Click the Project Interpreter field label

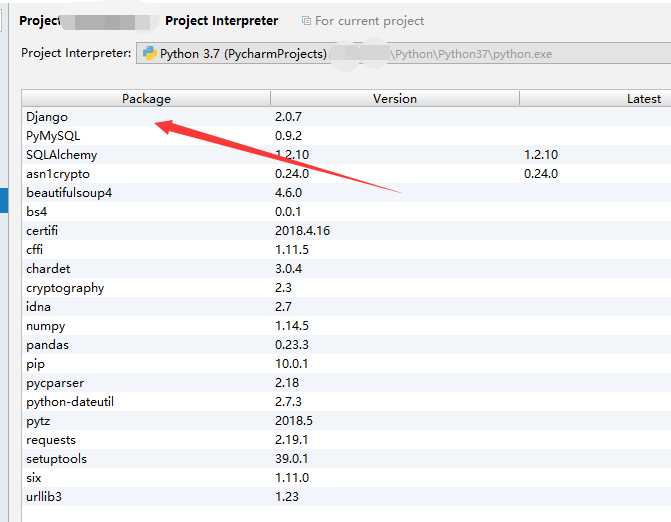76,53
